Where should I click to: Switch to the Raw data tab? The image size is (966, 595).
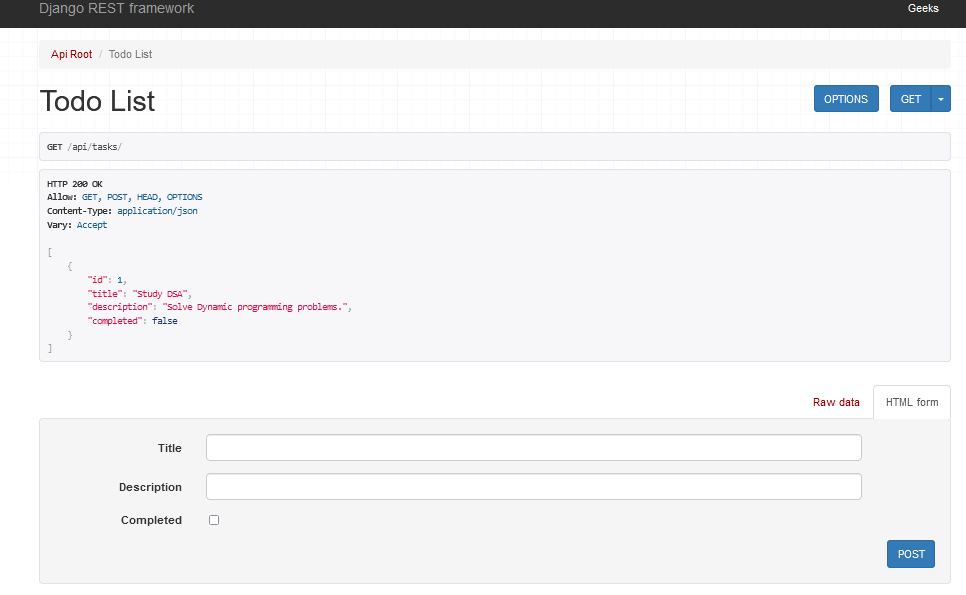click(x=836, y=402)
